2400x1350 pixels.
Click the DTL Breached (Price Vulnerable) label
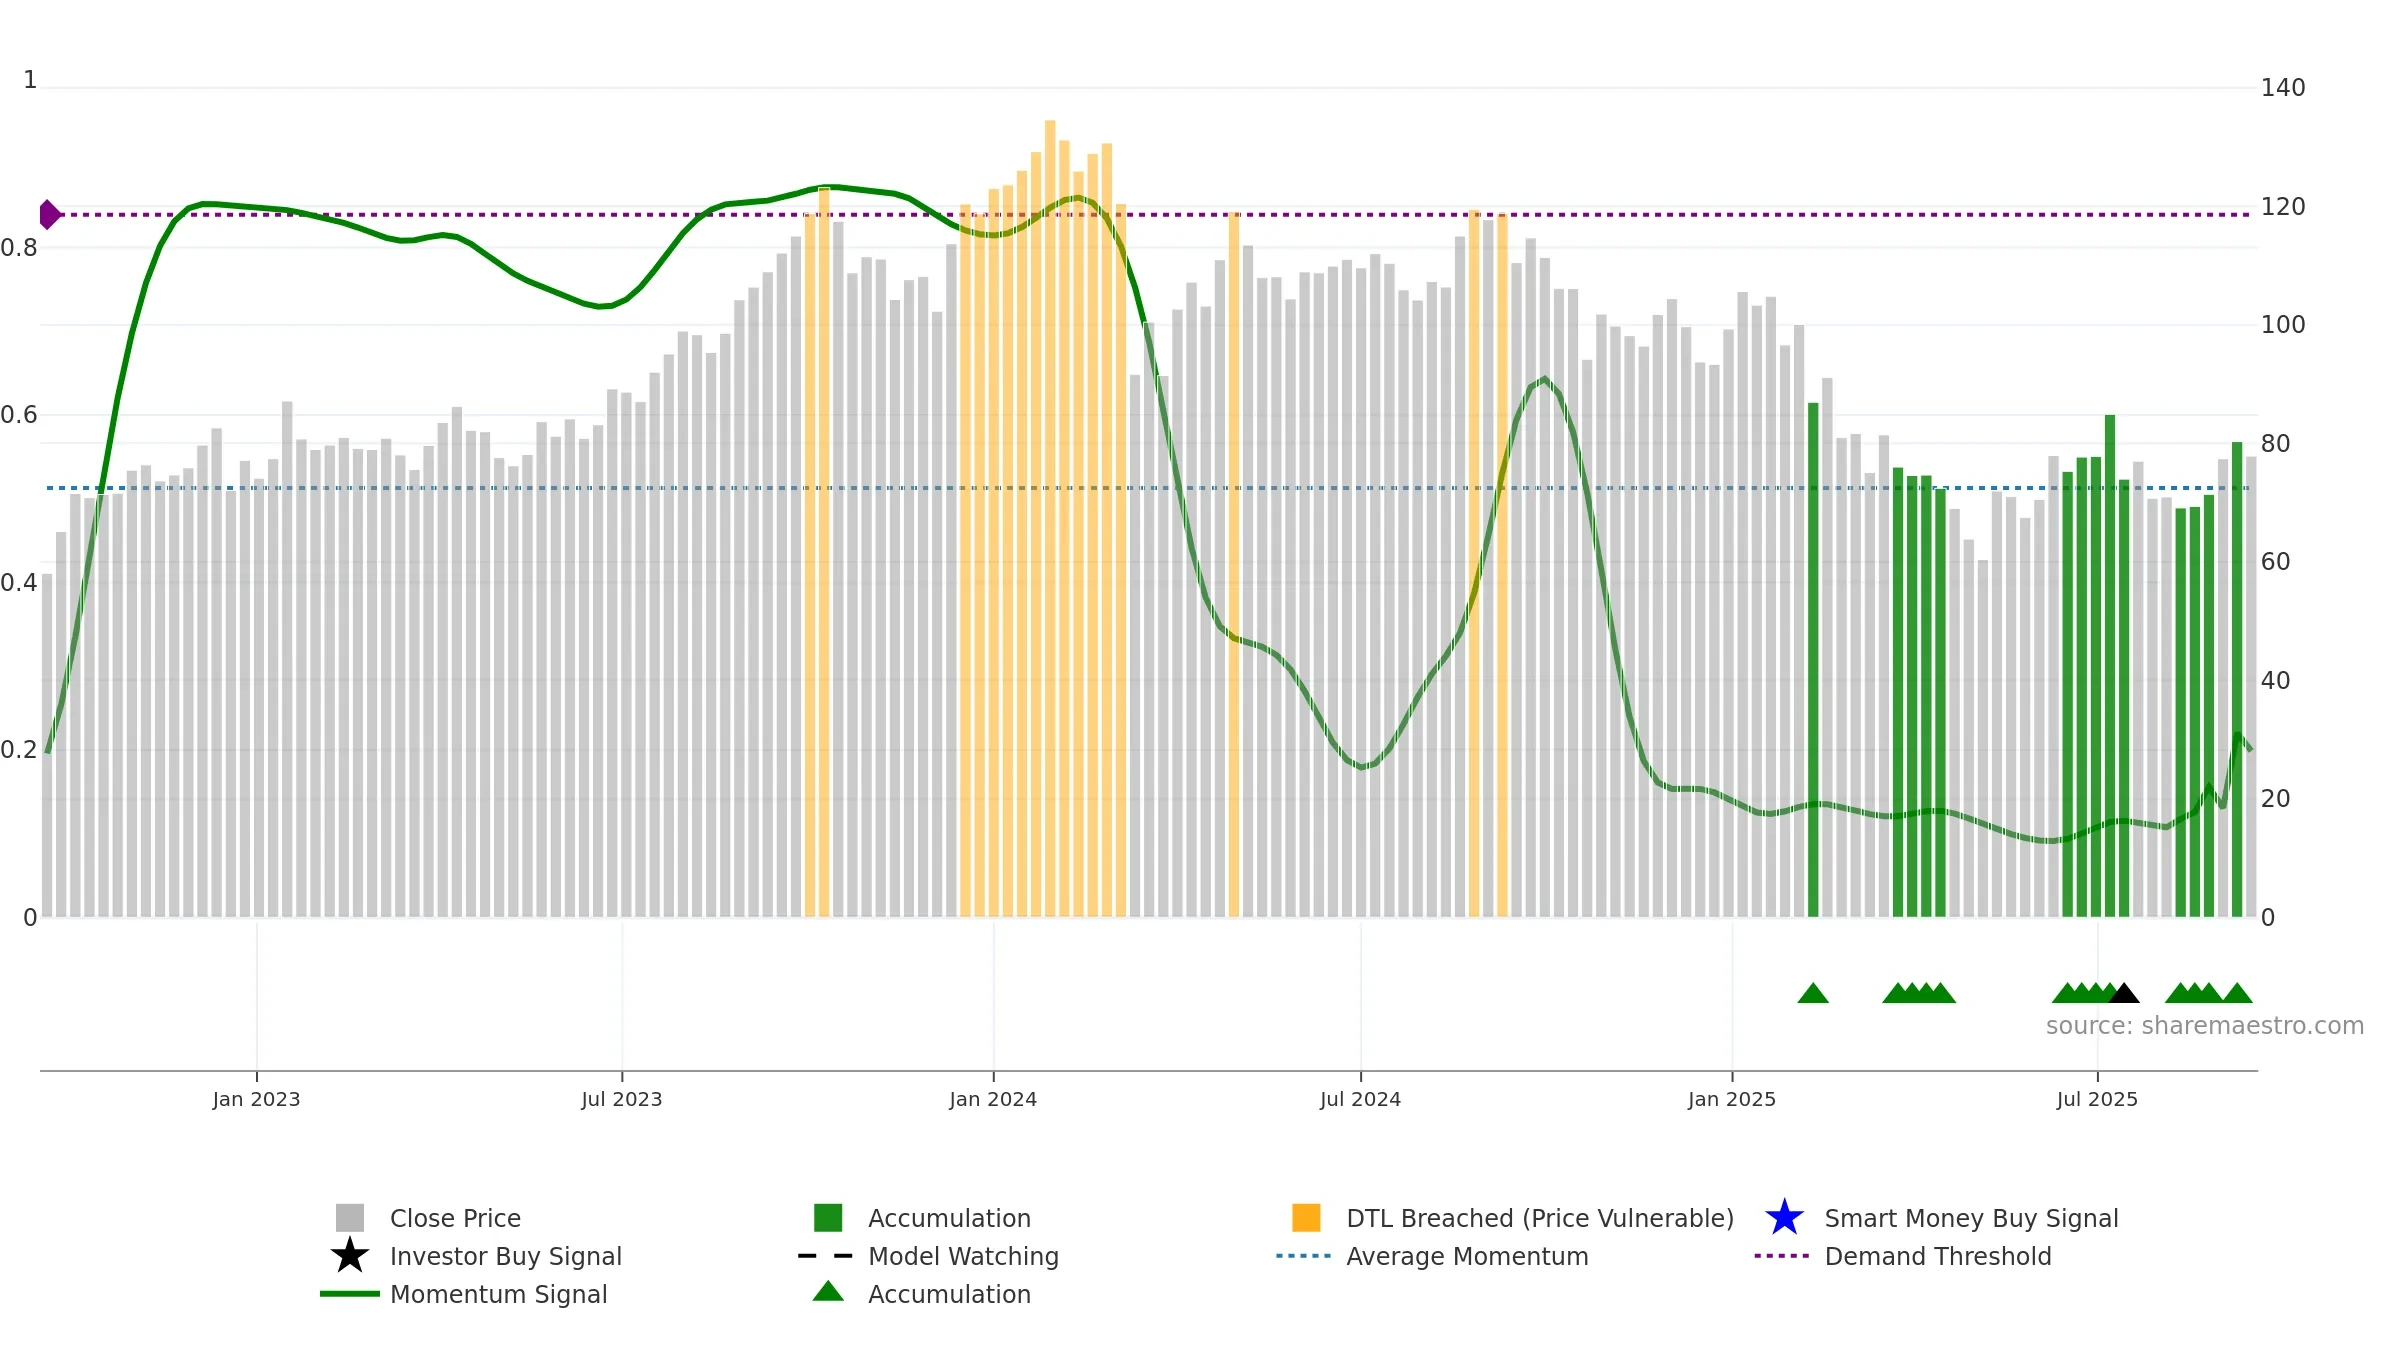click(x=1540, y=1218)
